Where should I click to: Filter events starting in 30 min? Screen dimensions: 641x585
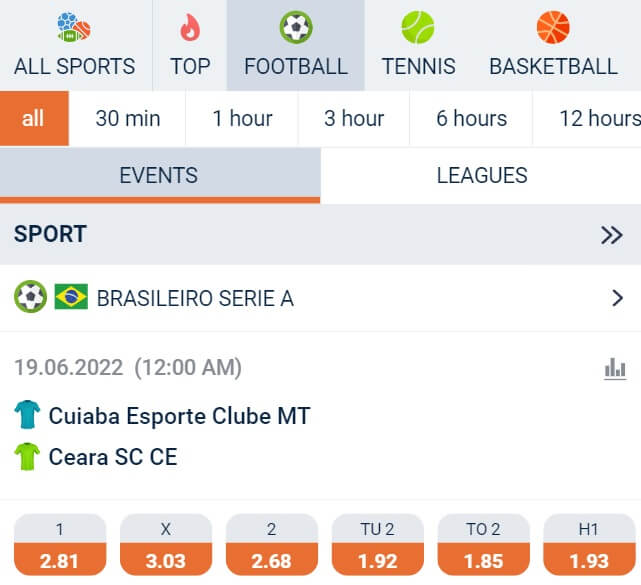128,119
